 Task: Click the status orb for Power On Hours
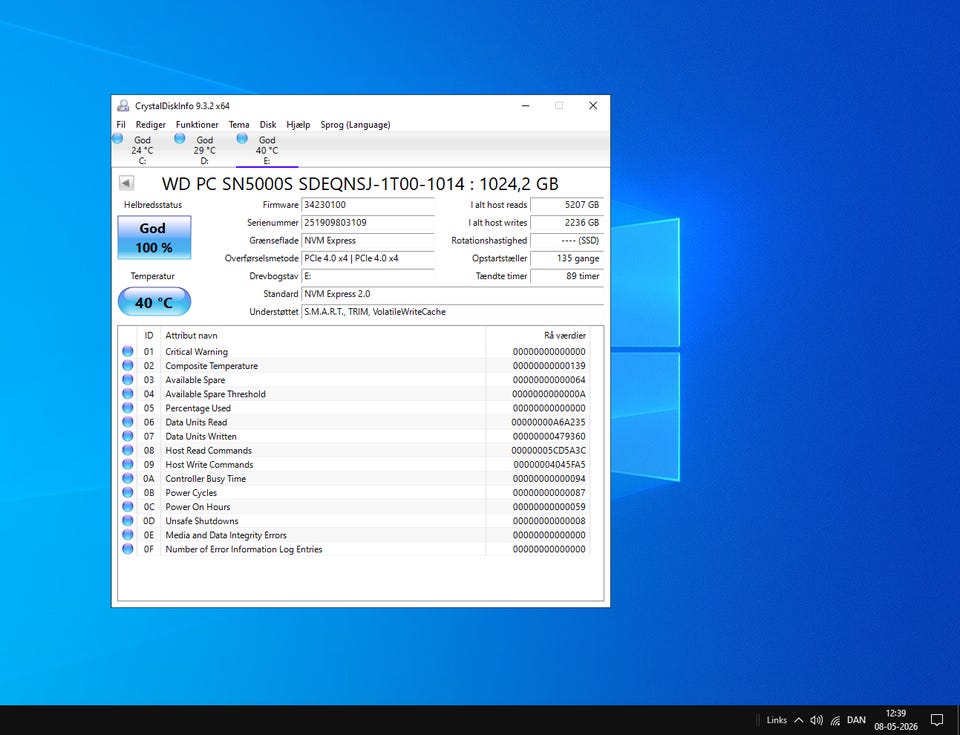(127, 506)
